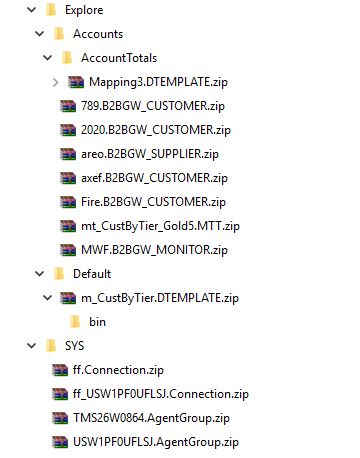Select the Explore tree label

tap(84, 10)
